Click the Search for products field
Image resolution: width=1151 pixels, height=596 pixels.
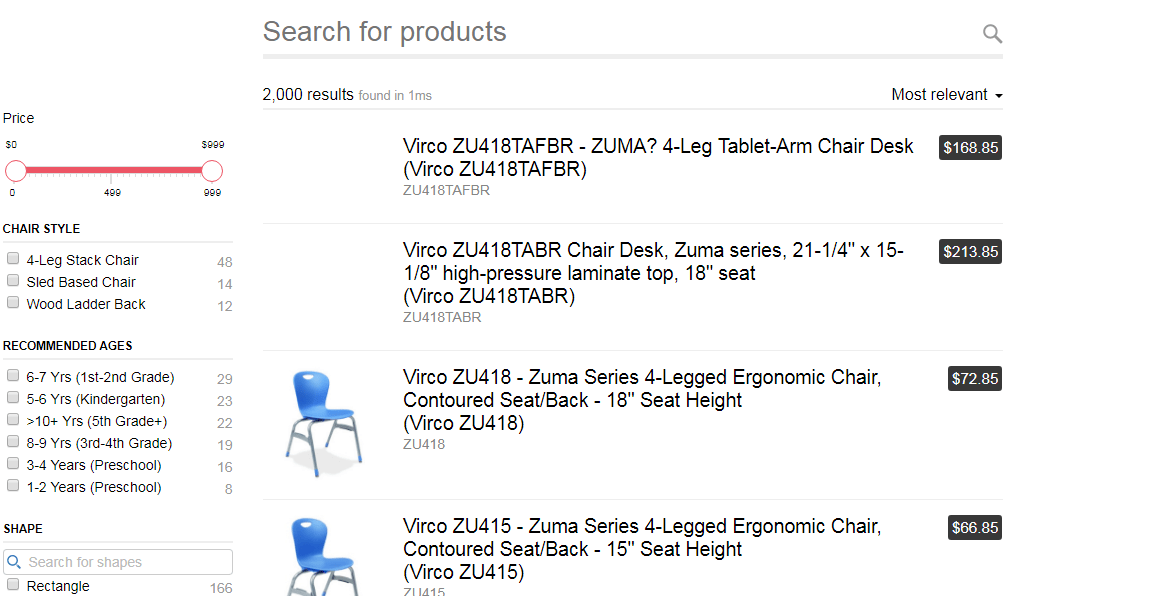(x=615, y=33)
